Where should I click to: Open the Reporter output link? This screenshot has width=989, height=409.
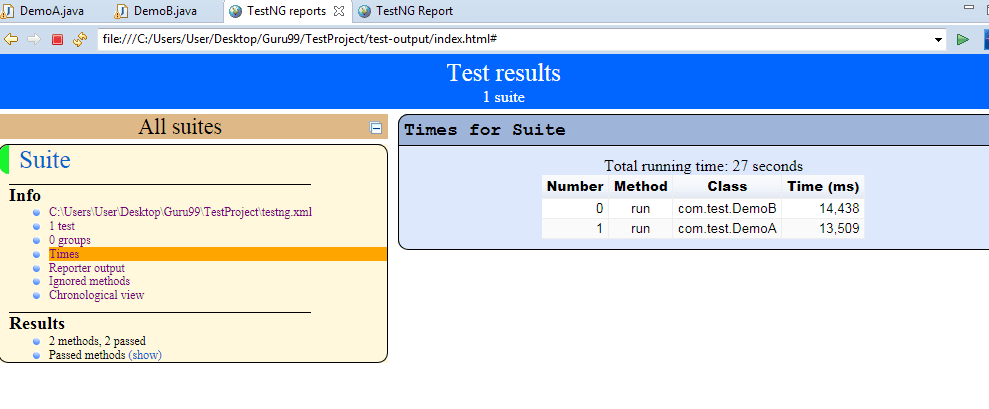click(87, 268)
